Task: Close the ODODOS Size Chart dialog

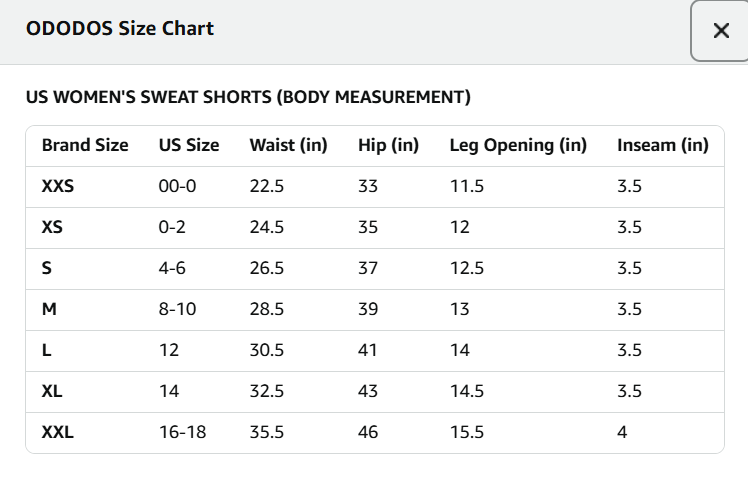Action: (720, 31)
